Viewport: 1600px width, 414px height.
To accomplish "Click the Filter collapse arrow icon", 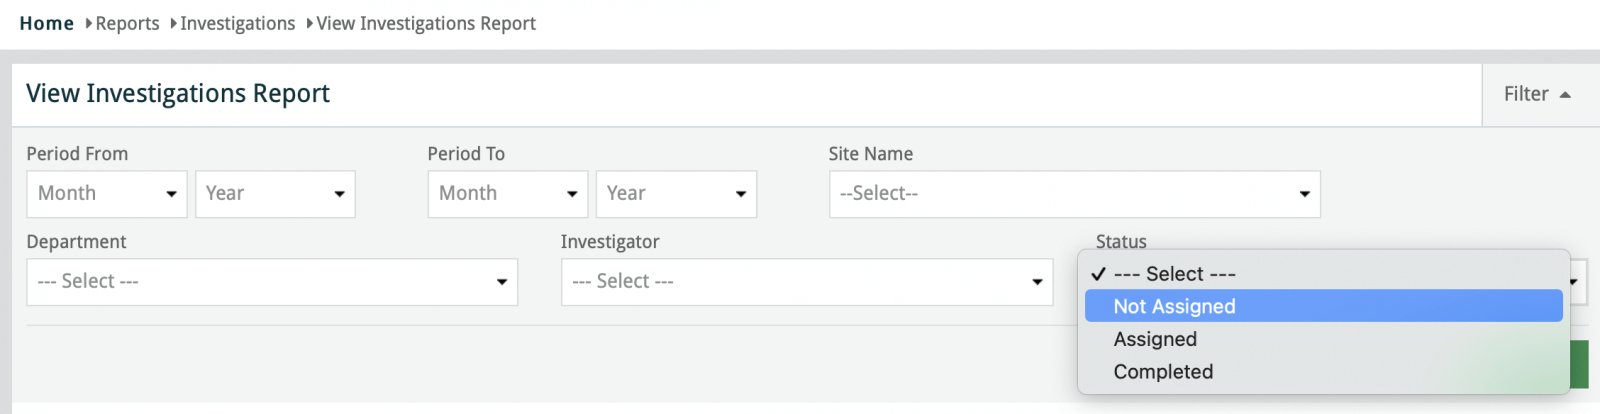I will point(1565,95).
